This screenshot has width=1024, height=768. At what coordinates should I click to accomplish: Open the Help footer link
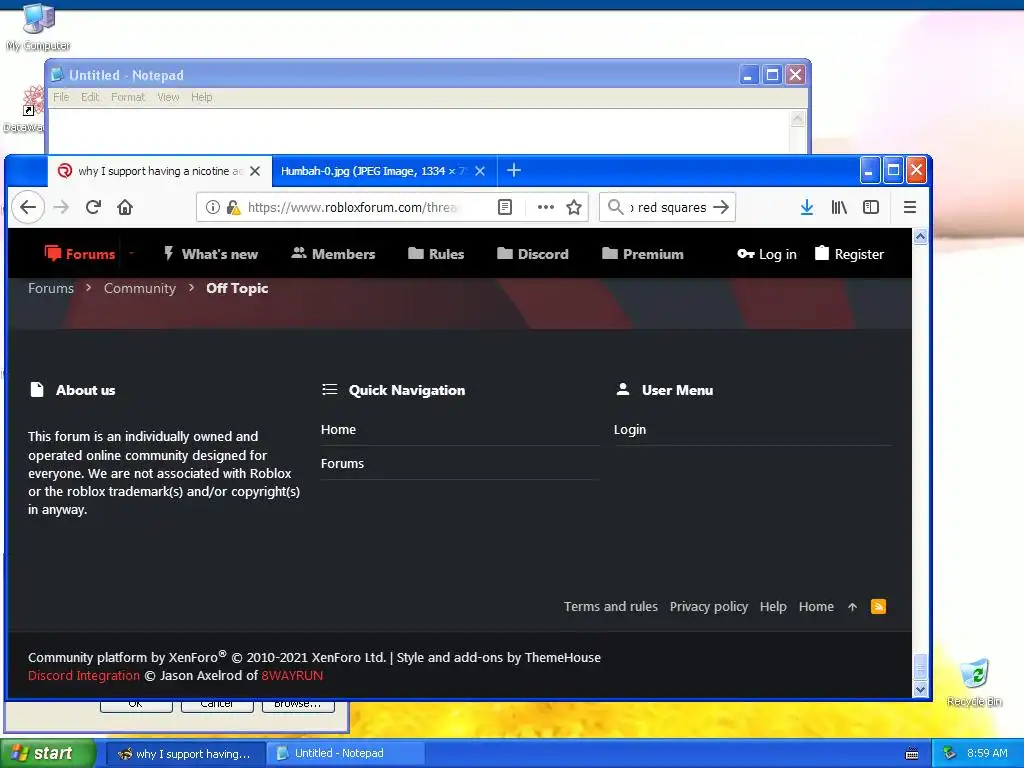point(773,607)
